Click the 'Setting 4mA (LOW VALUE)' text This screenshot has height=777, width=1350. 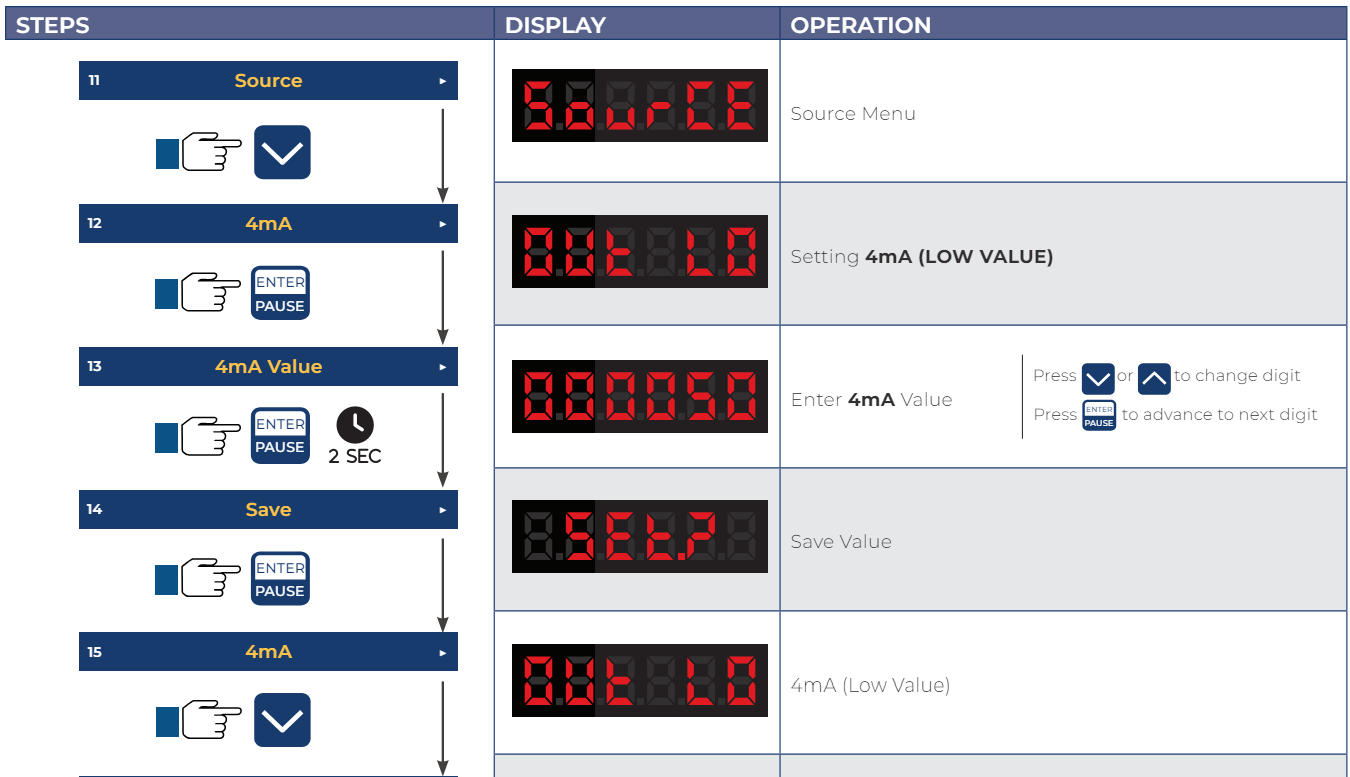(x=922, y=257)
